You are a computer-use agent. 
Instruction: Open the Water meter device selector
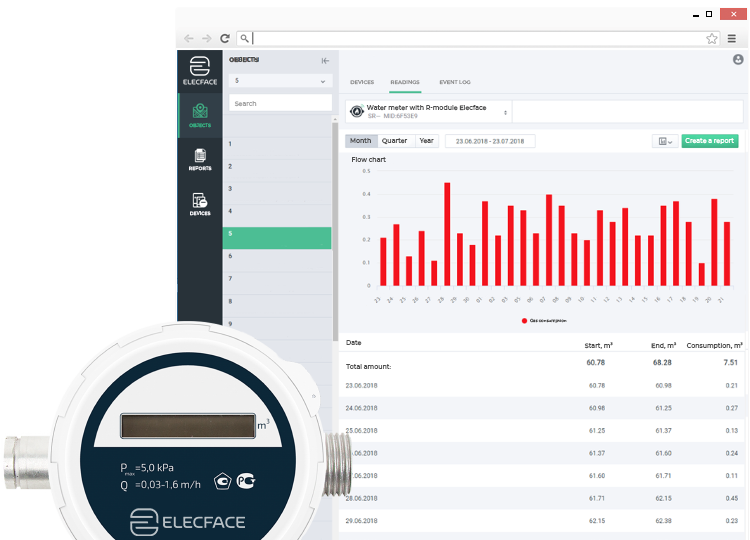click(429, 111)
